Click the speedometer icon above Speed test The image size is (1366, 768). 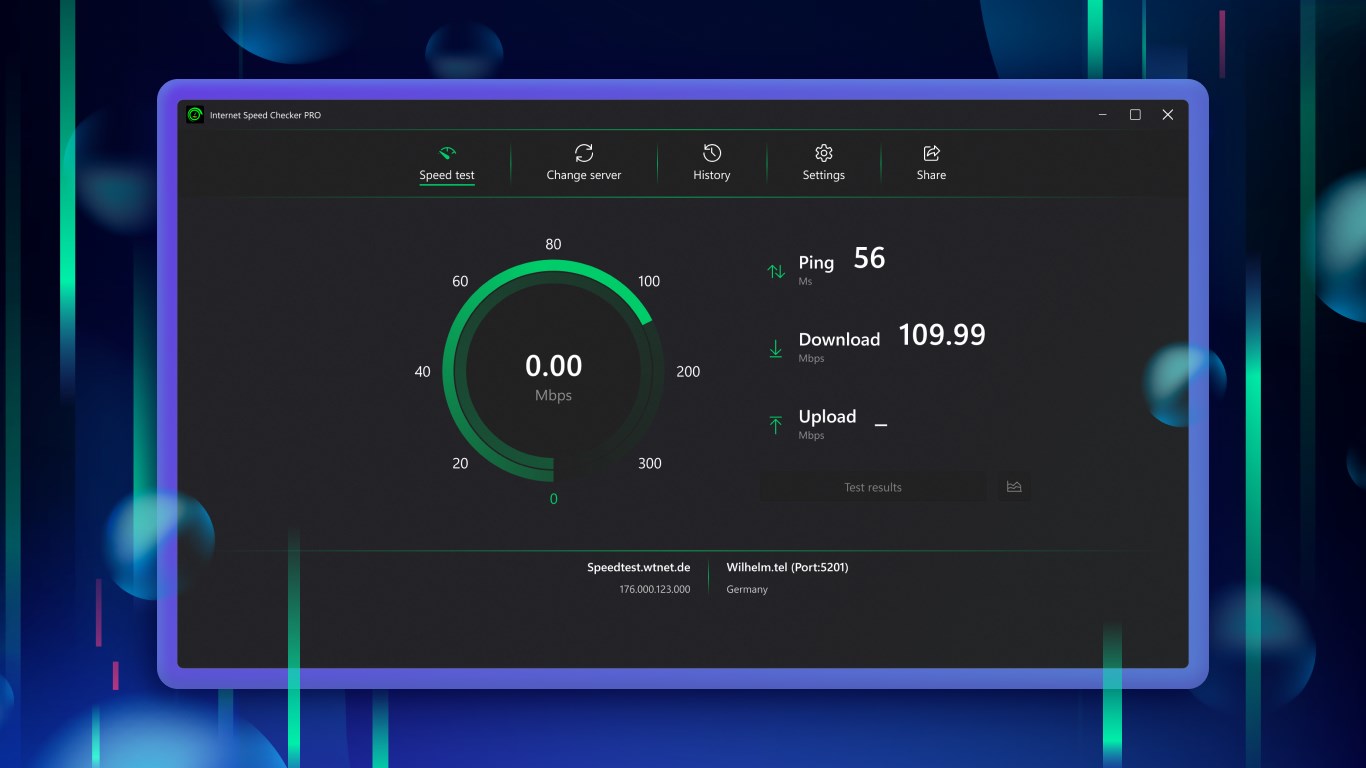447,153
